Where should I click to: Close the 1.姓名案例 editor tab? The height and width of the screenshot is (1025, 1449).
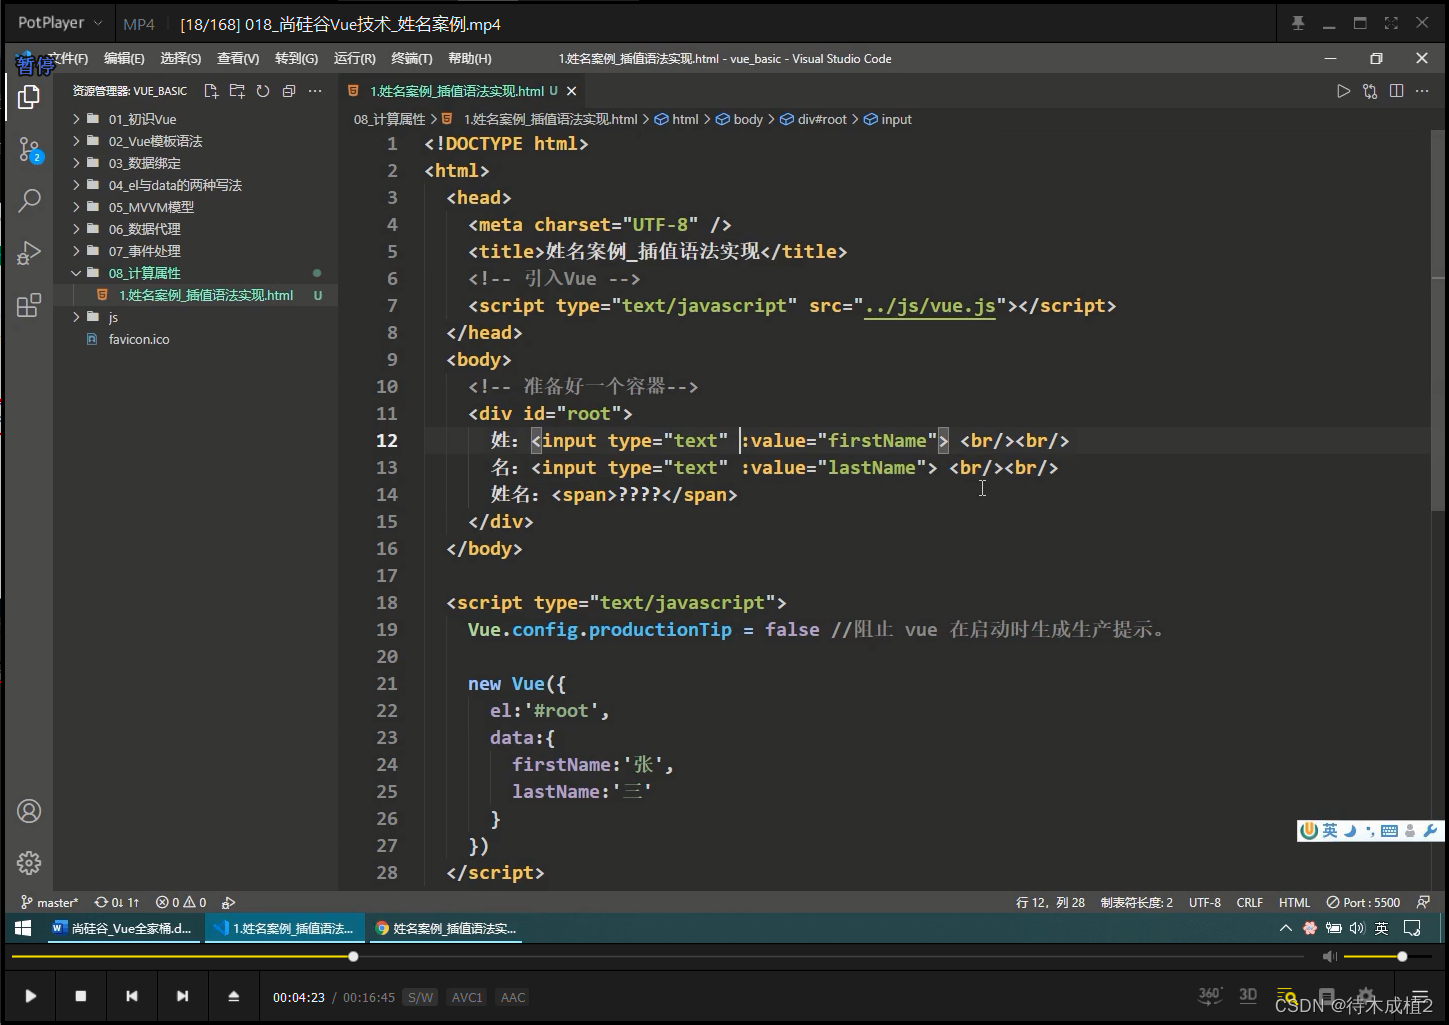pyautogui.click(x=571, y=91)
